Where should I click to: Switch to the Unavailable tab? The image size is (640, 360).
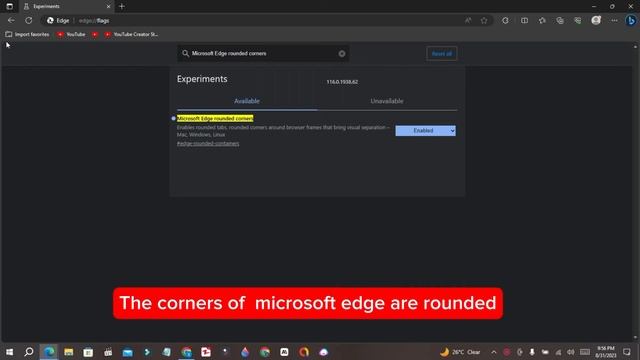[x=387, y=101]
